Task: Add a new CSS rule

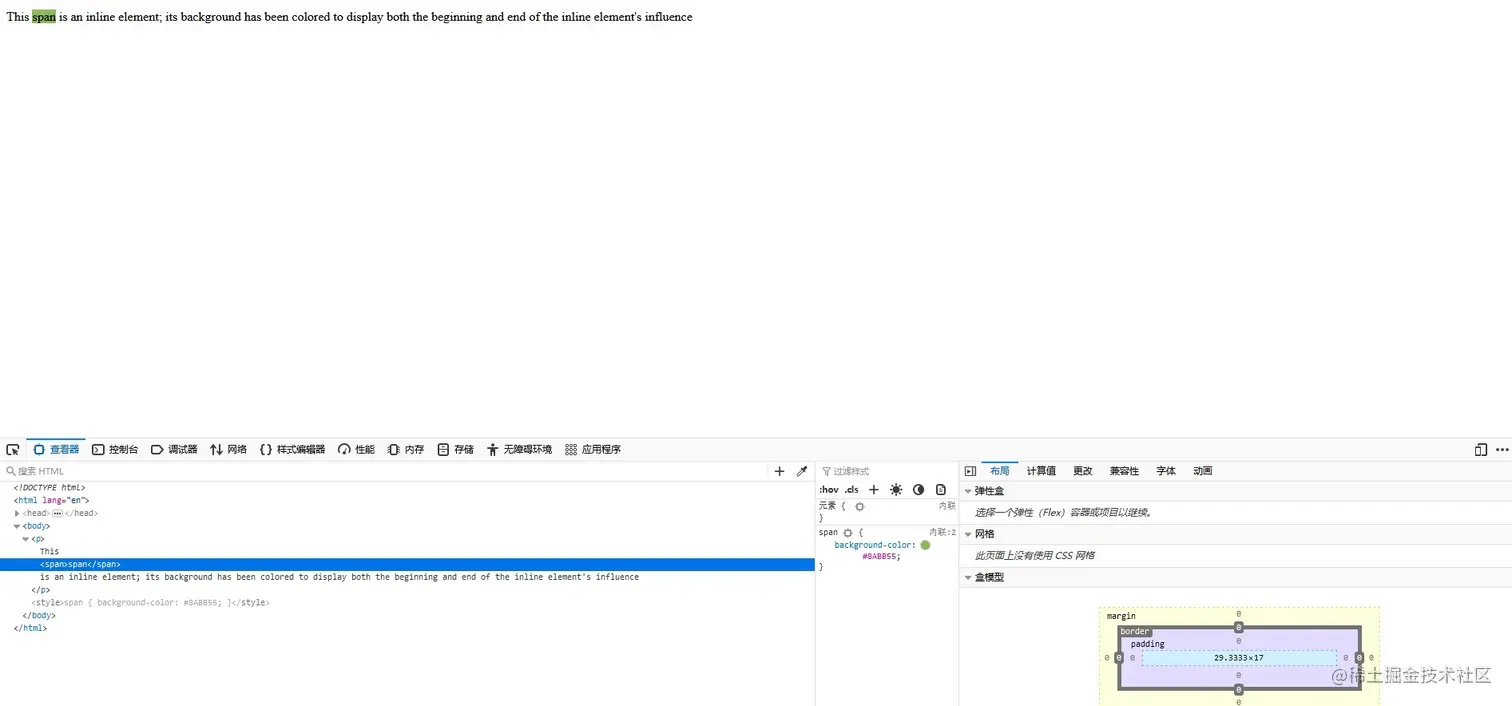Action: [874, 490]
